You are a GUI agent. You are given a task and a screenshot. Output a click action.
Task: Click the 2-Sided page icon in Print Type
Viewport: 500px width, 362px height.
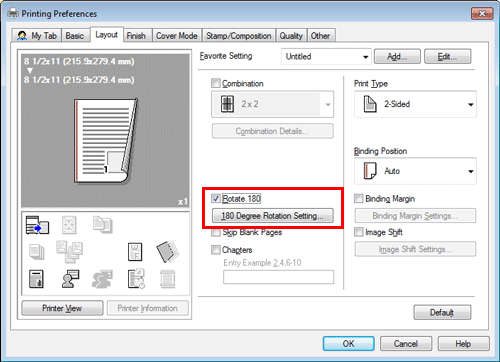(x=370, y=104)
